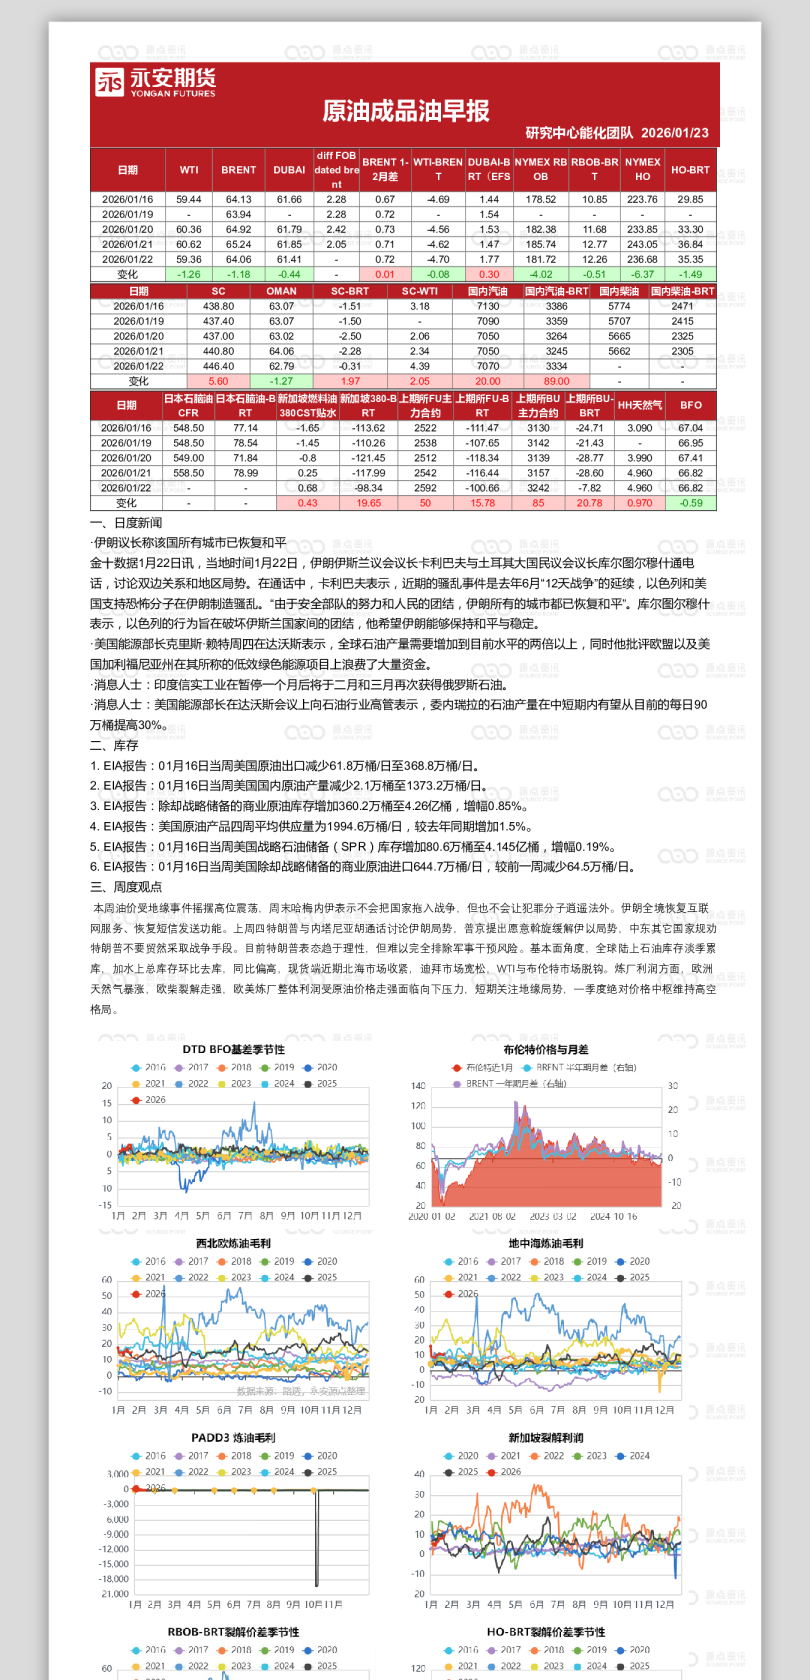Screen dimensions: 810x1680
Task: Click the HO-BRT column header
Action: pyautogui.click(x=690, y=170)
